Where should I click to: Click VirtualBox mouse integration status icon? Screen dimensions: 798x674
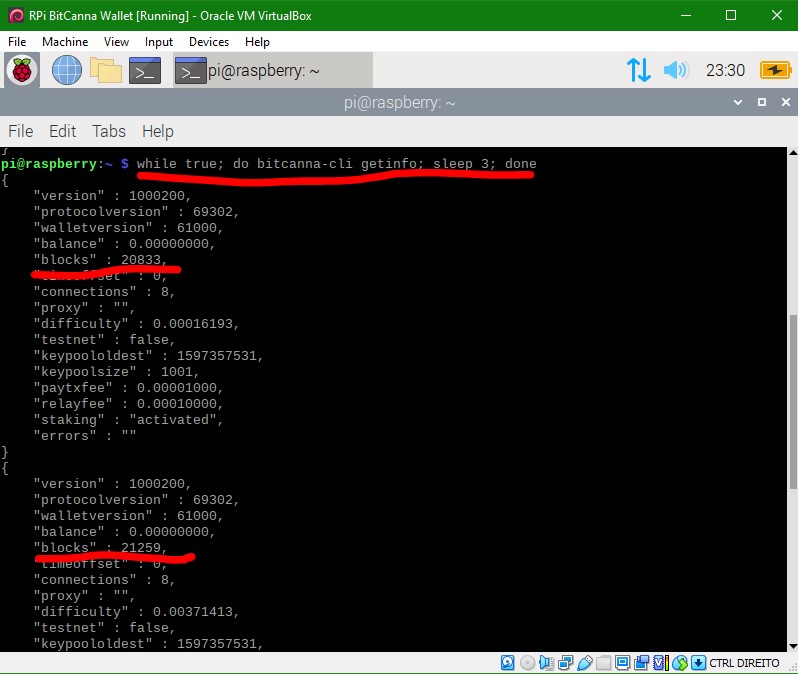coord(680,663)
